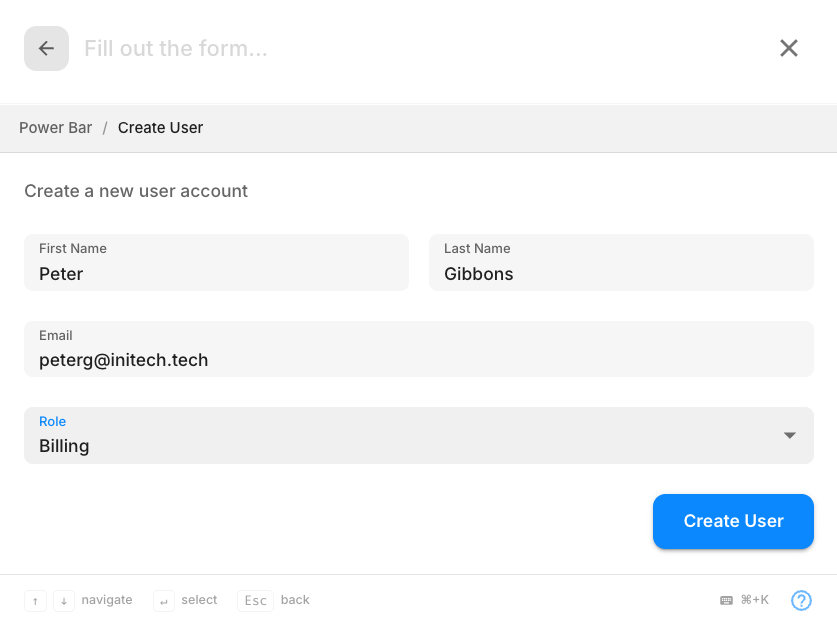The width and height of the screenshot is (837, 620).
Task: Click the 'Create a new user account' heading
Action: point(136,191)
